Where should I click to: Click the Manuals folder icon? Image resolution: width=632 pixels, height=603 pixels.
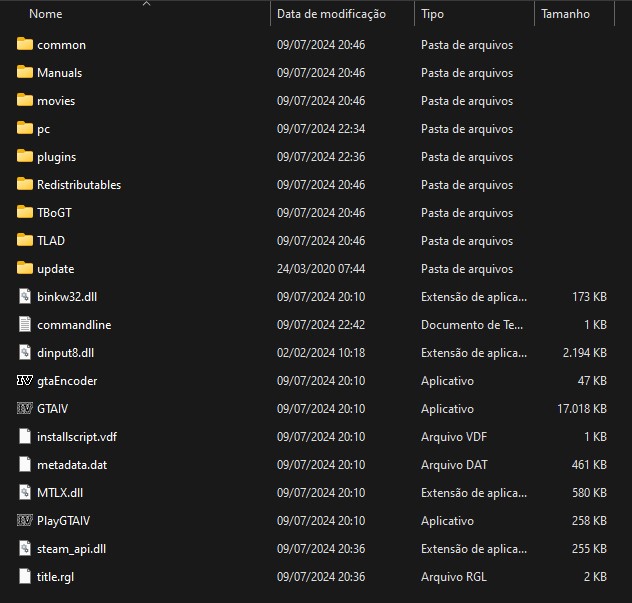point(25,72)
